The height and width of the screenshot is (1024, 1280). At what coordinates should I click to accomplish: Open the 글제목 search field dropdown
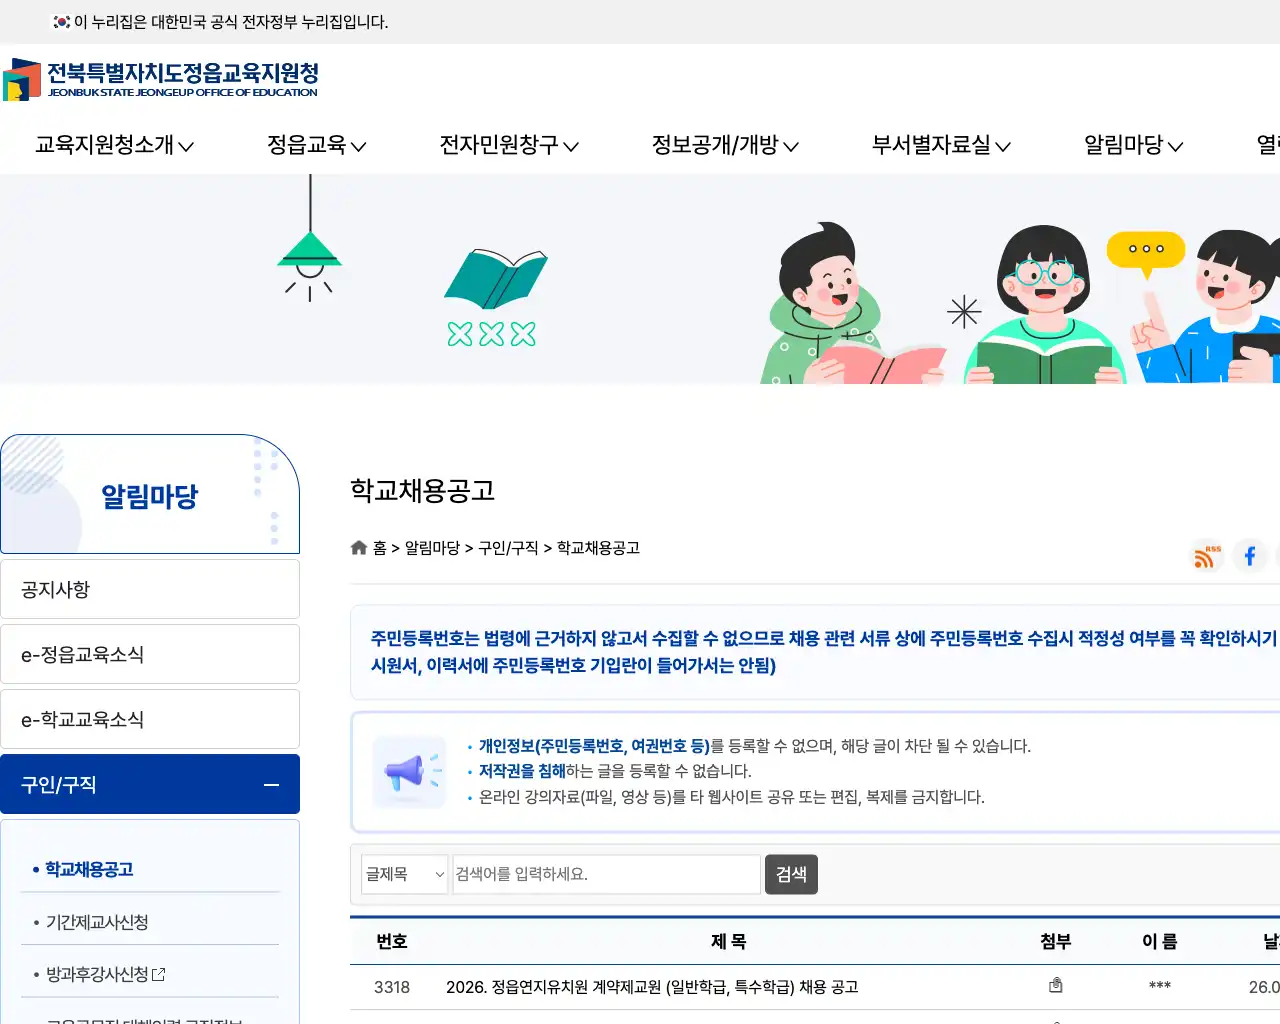(404, 874)
